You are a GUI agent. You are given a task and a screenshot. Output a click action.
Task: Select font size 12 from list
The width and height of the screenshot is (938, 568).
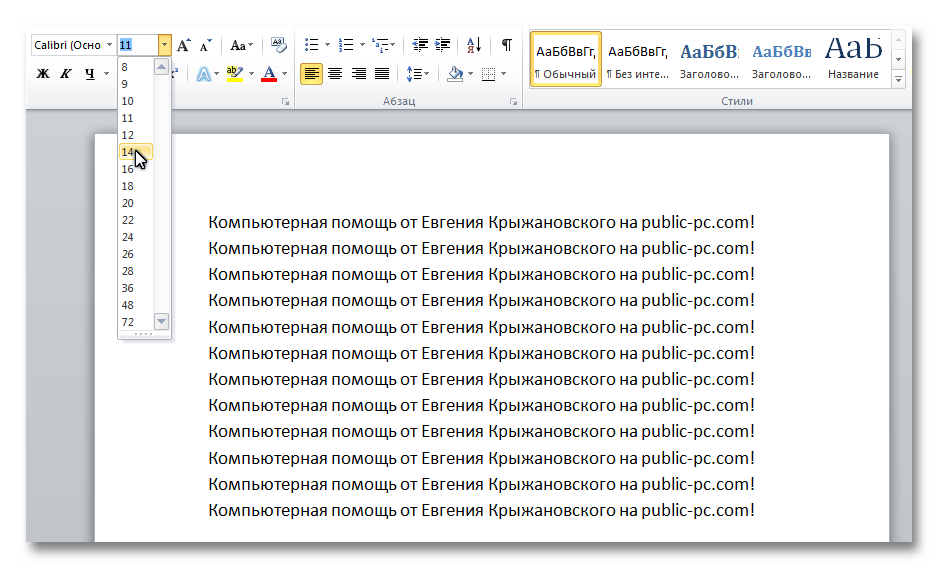[x=136, y=135]
